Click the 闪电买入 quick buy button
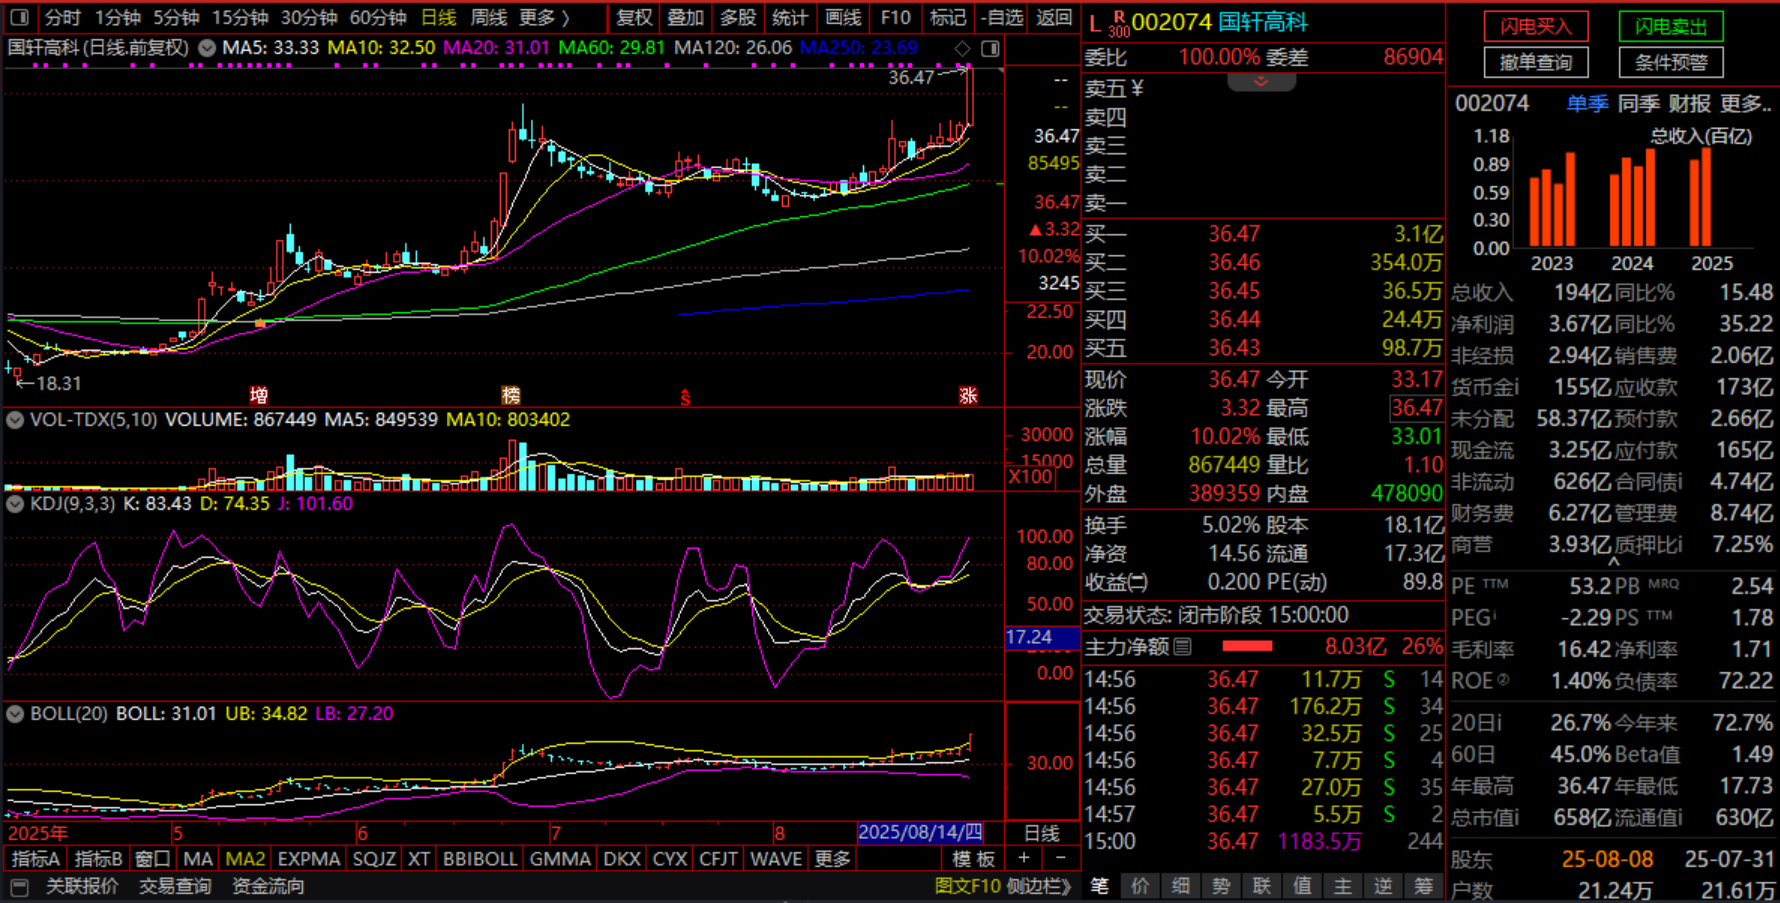This screenshot has height=903, width=1780. point(1535,27)
